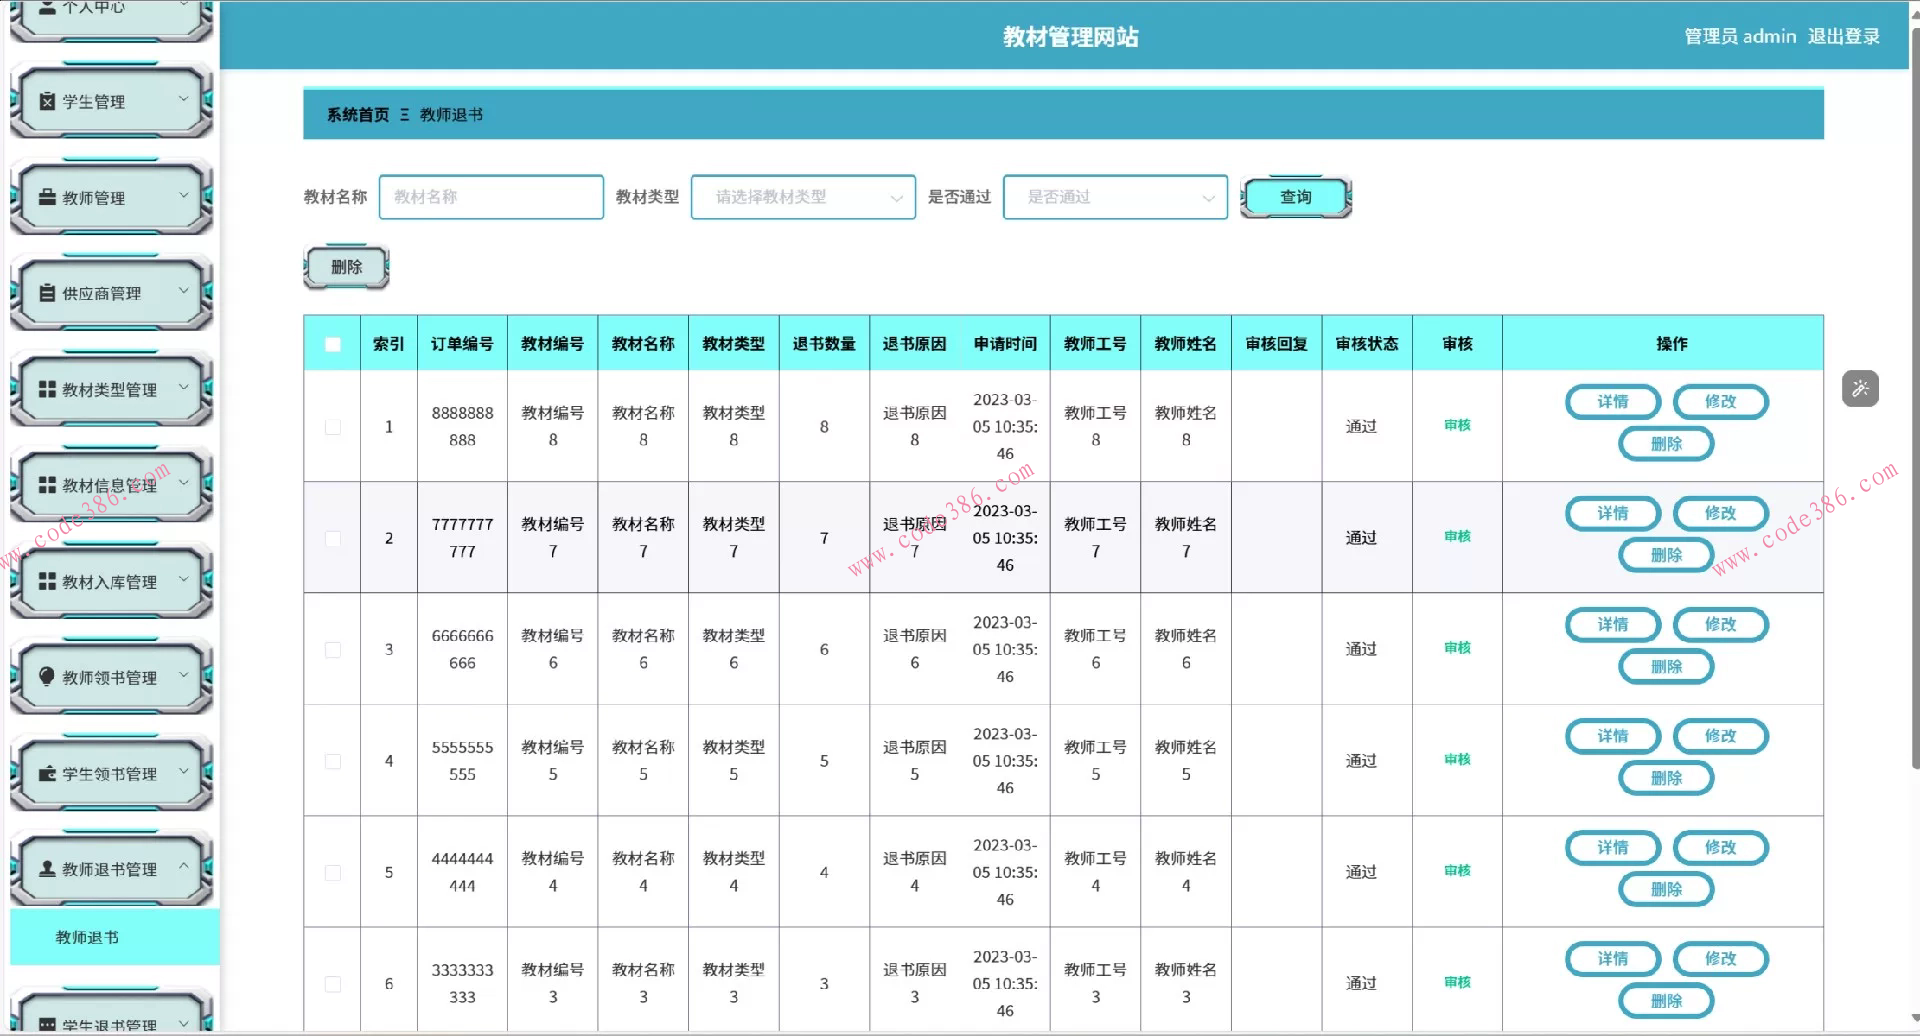This screenshot has width=1920, height=1036.
Task: Click the briefcase icon for 教师管理
Action: click(x=47, y=197)
